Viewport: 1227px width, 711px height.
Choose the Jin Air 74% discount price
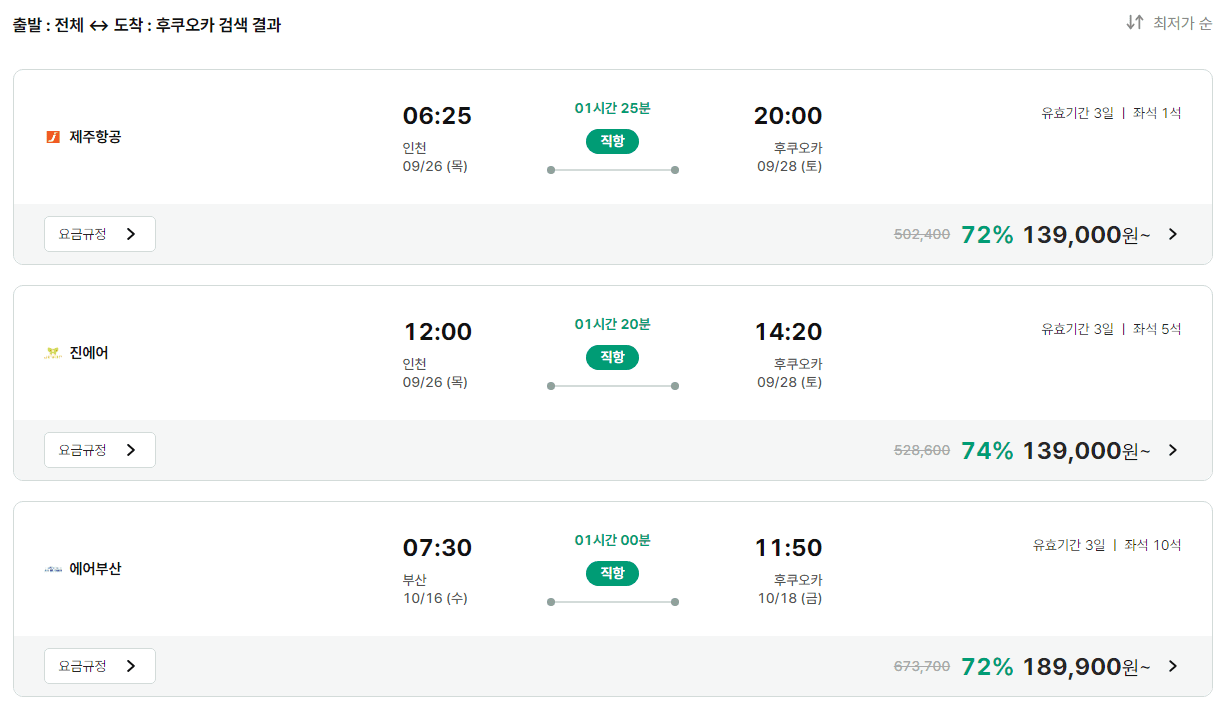tap(987, 451)
